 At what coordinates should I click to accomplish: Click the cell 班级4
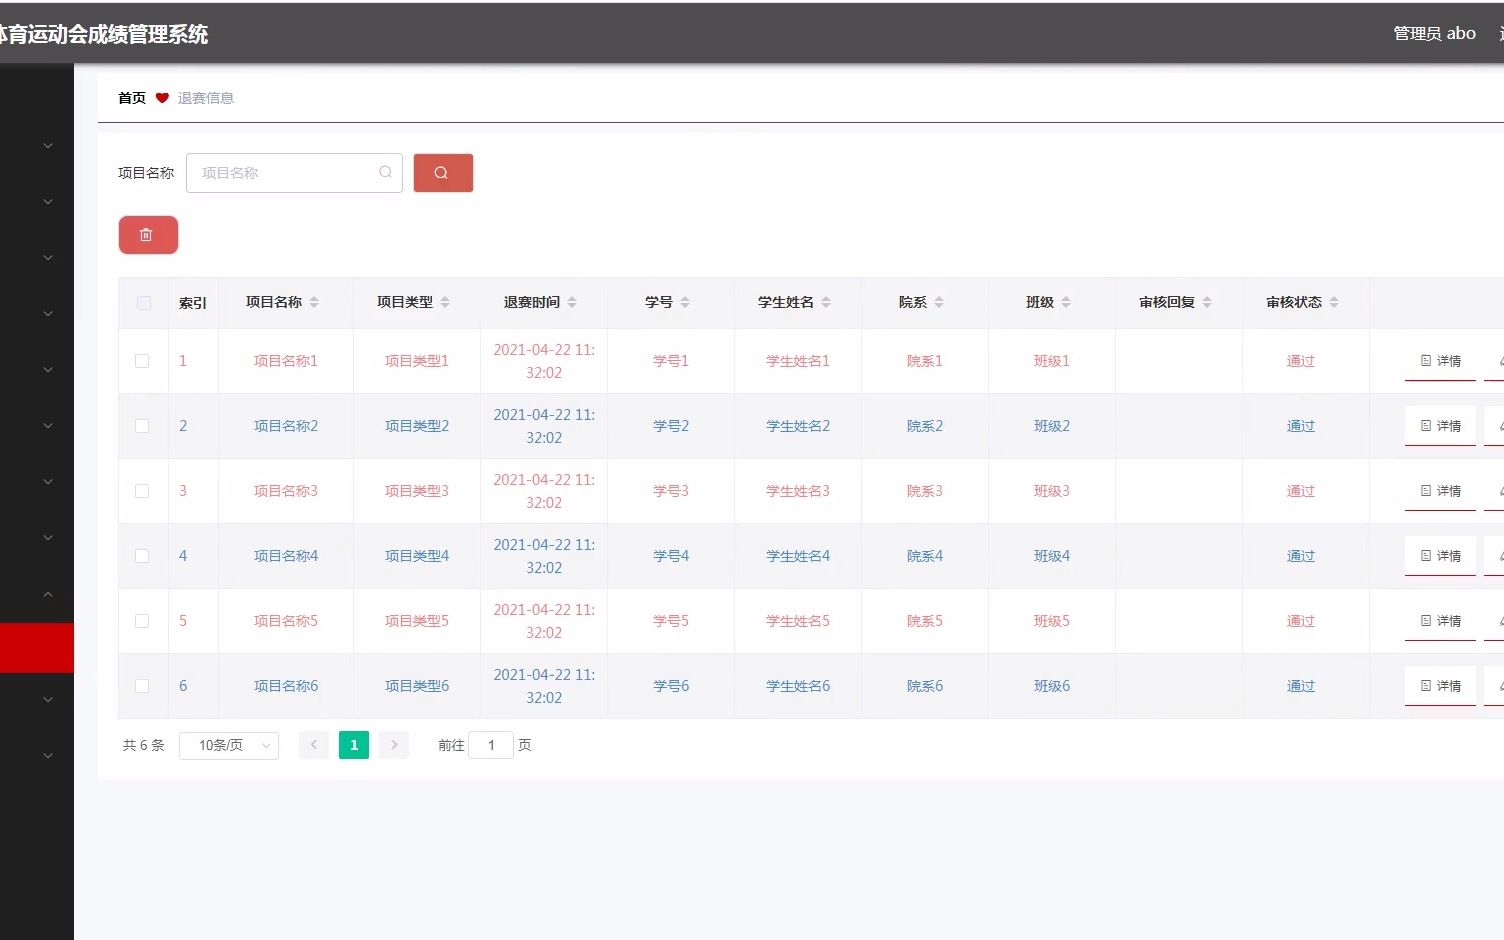point(1052,556)
